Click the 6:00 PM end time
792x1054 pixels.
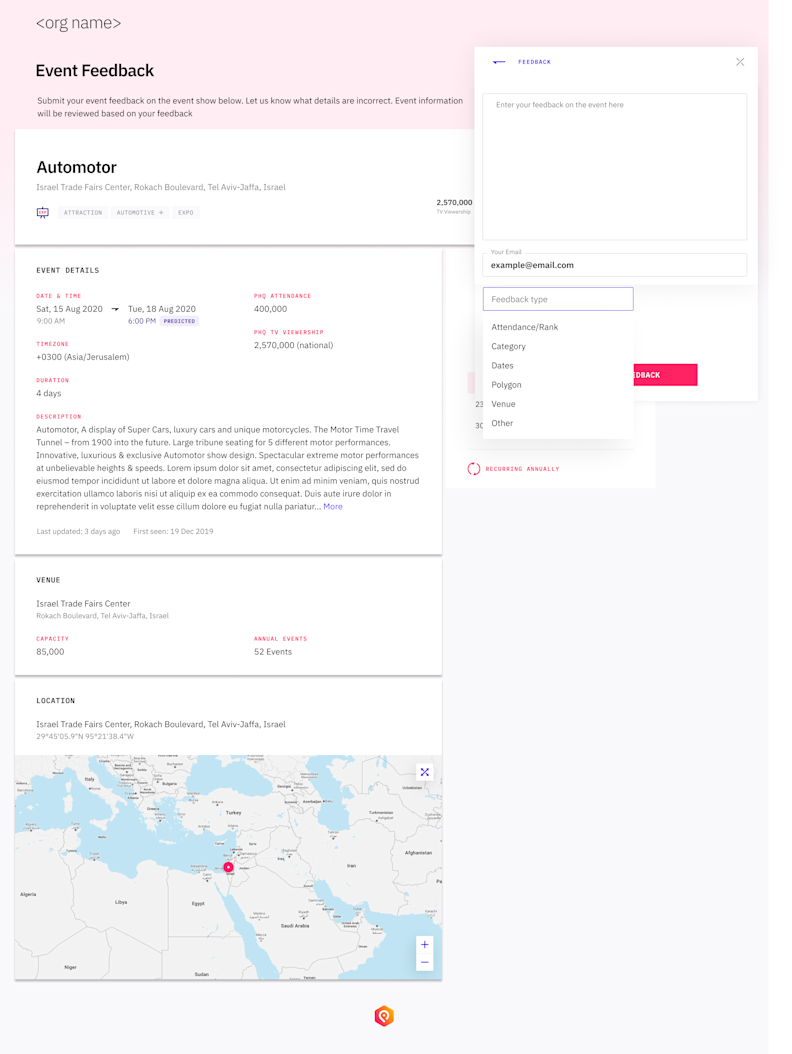[142, 321]
